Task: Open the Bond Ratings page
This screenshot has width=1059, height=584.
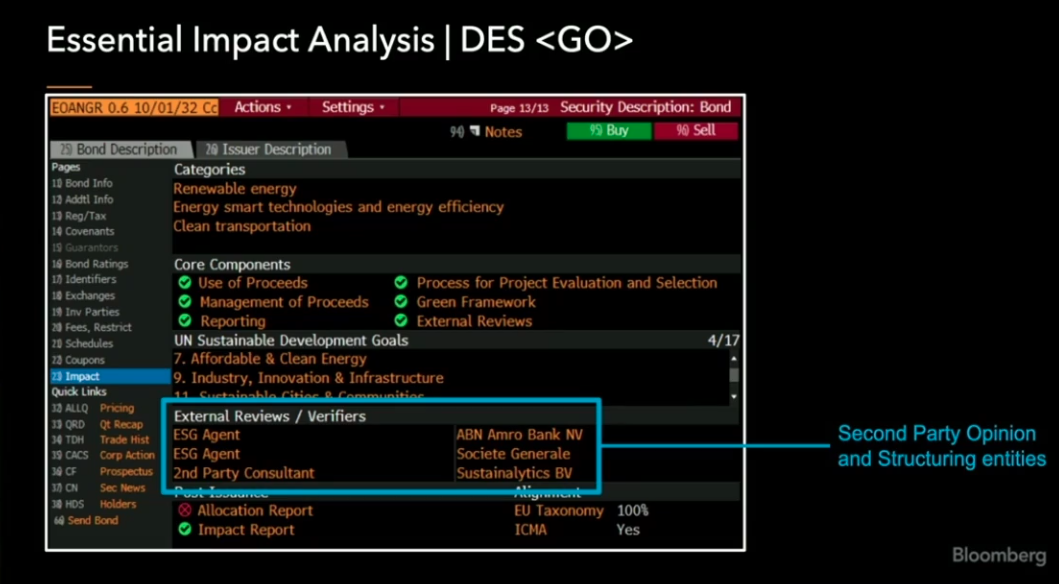Action: click(90, 264)
